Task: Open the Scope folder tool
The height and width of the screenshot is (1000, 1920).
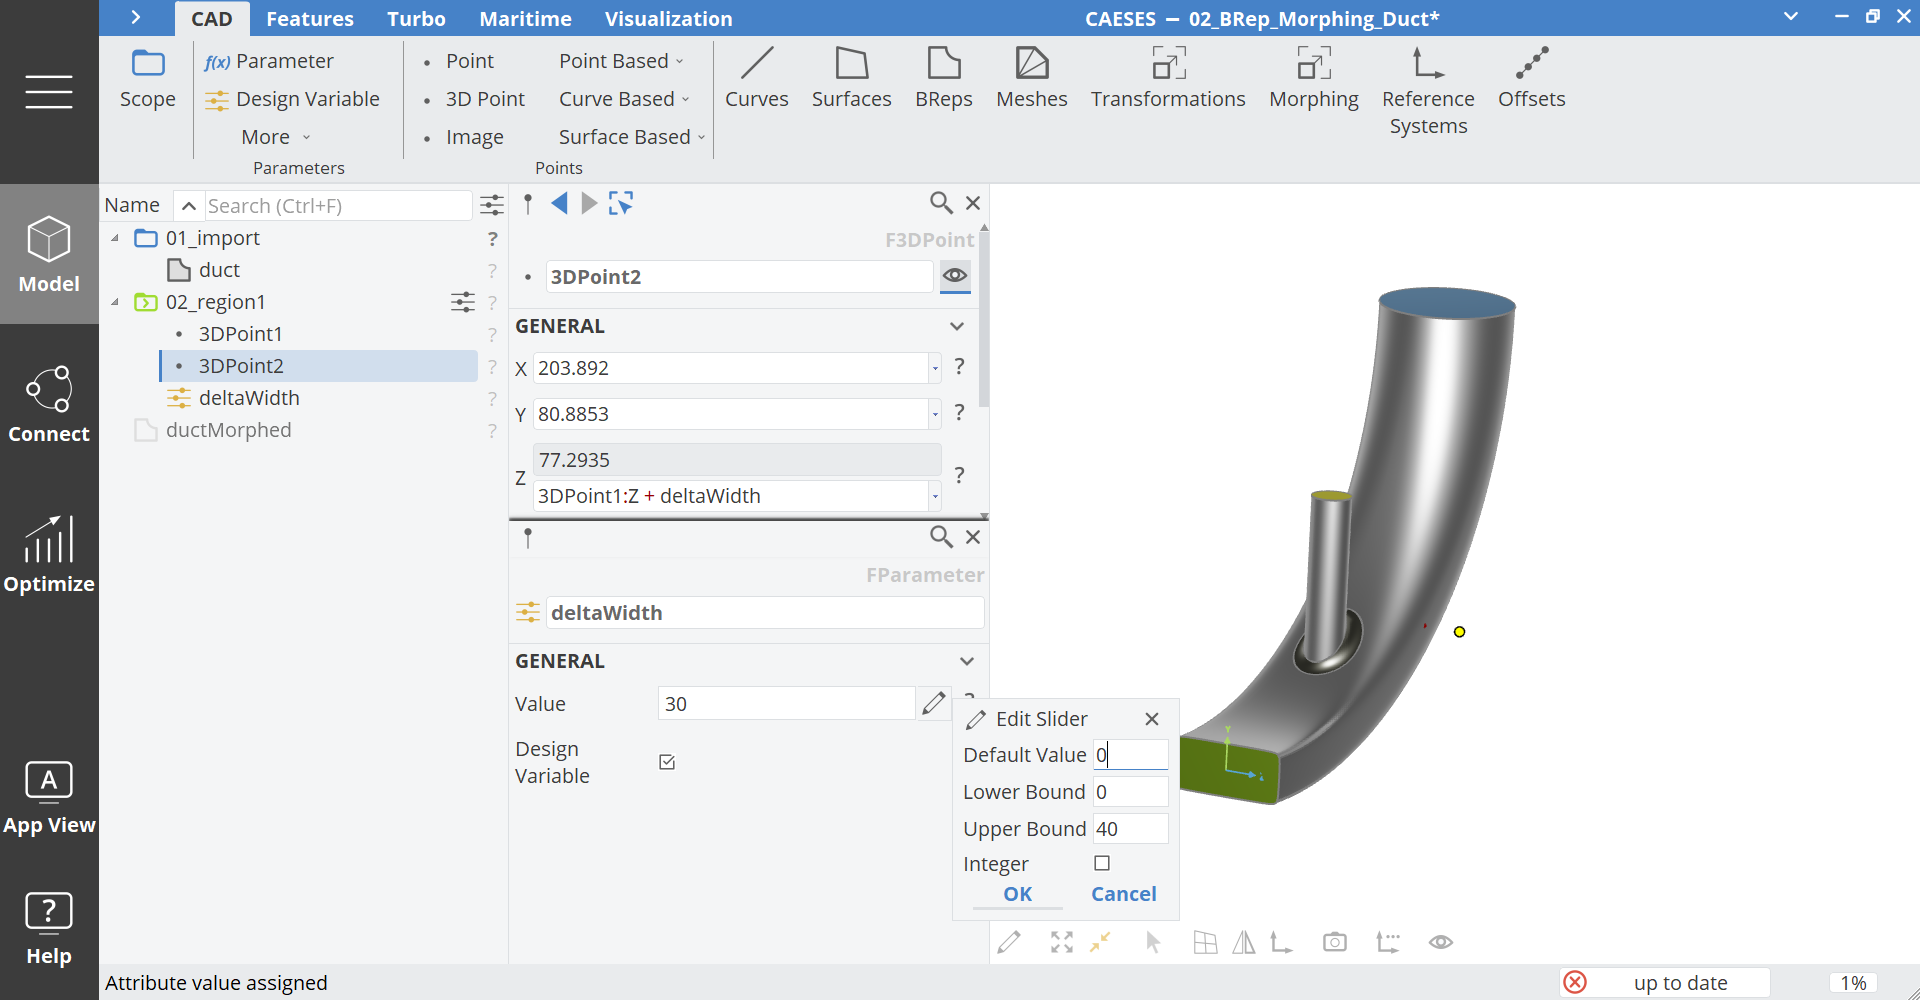Action: pyautogui.click(x=147, y=78)
